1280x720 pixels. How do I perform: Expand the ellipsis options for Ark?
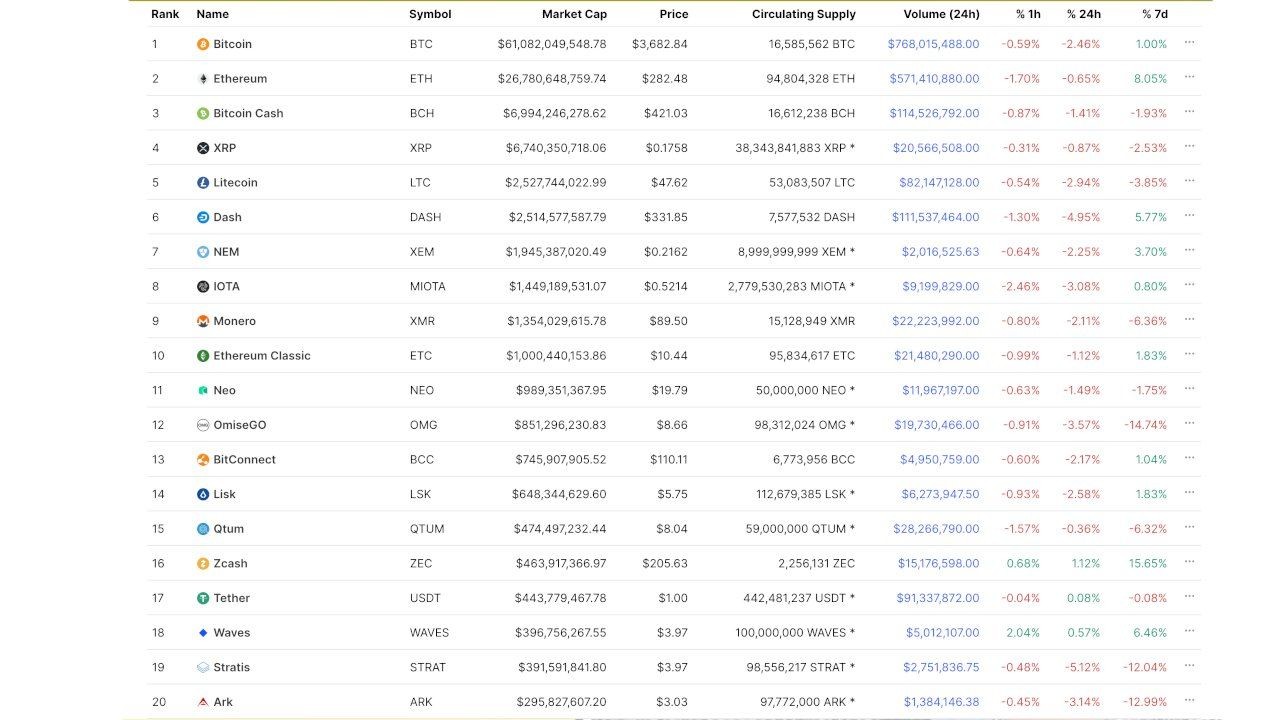(x=1189, y=701)
